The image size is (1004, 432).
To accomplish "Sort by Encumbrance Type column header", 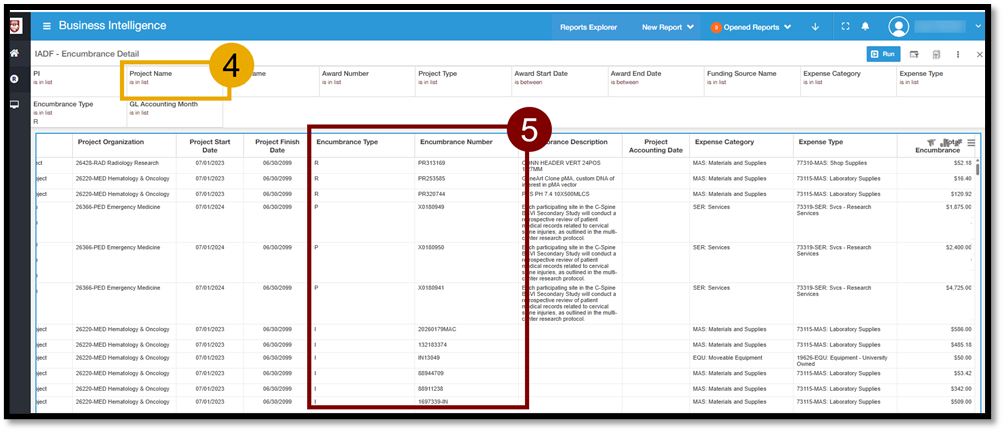I will tap(347, 142).
